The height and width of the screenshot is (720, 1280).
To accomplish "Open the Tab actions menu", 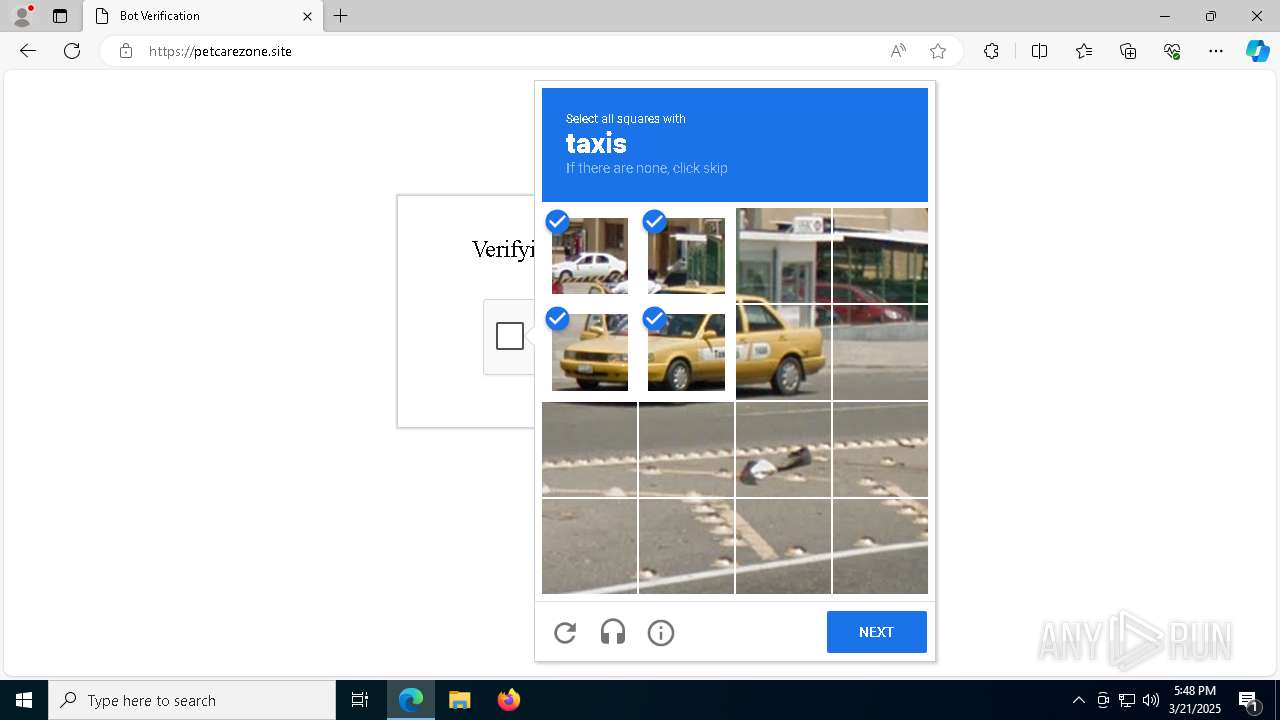I will (x=60, y=16).
